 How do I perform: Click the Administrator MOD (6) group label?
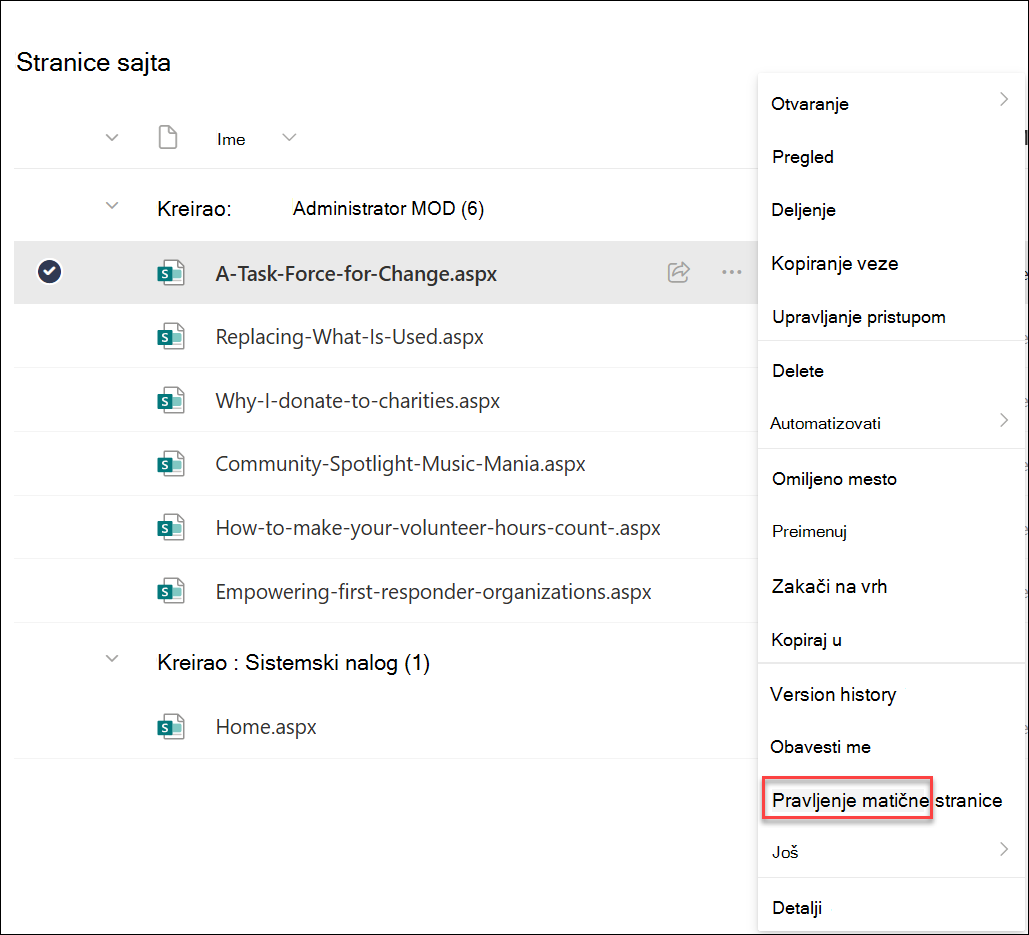click(388, 209)
